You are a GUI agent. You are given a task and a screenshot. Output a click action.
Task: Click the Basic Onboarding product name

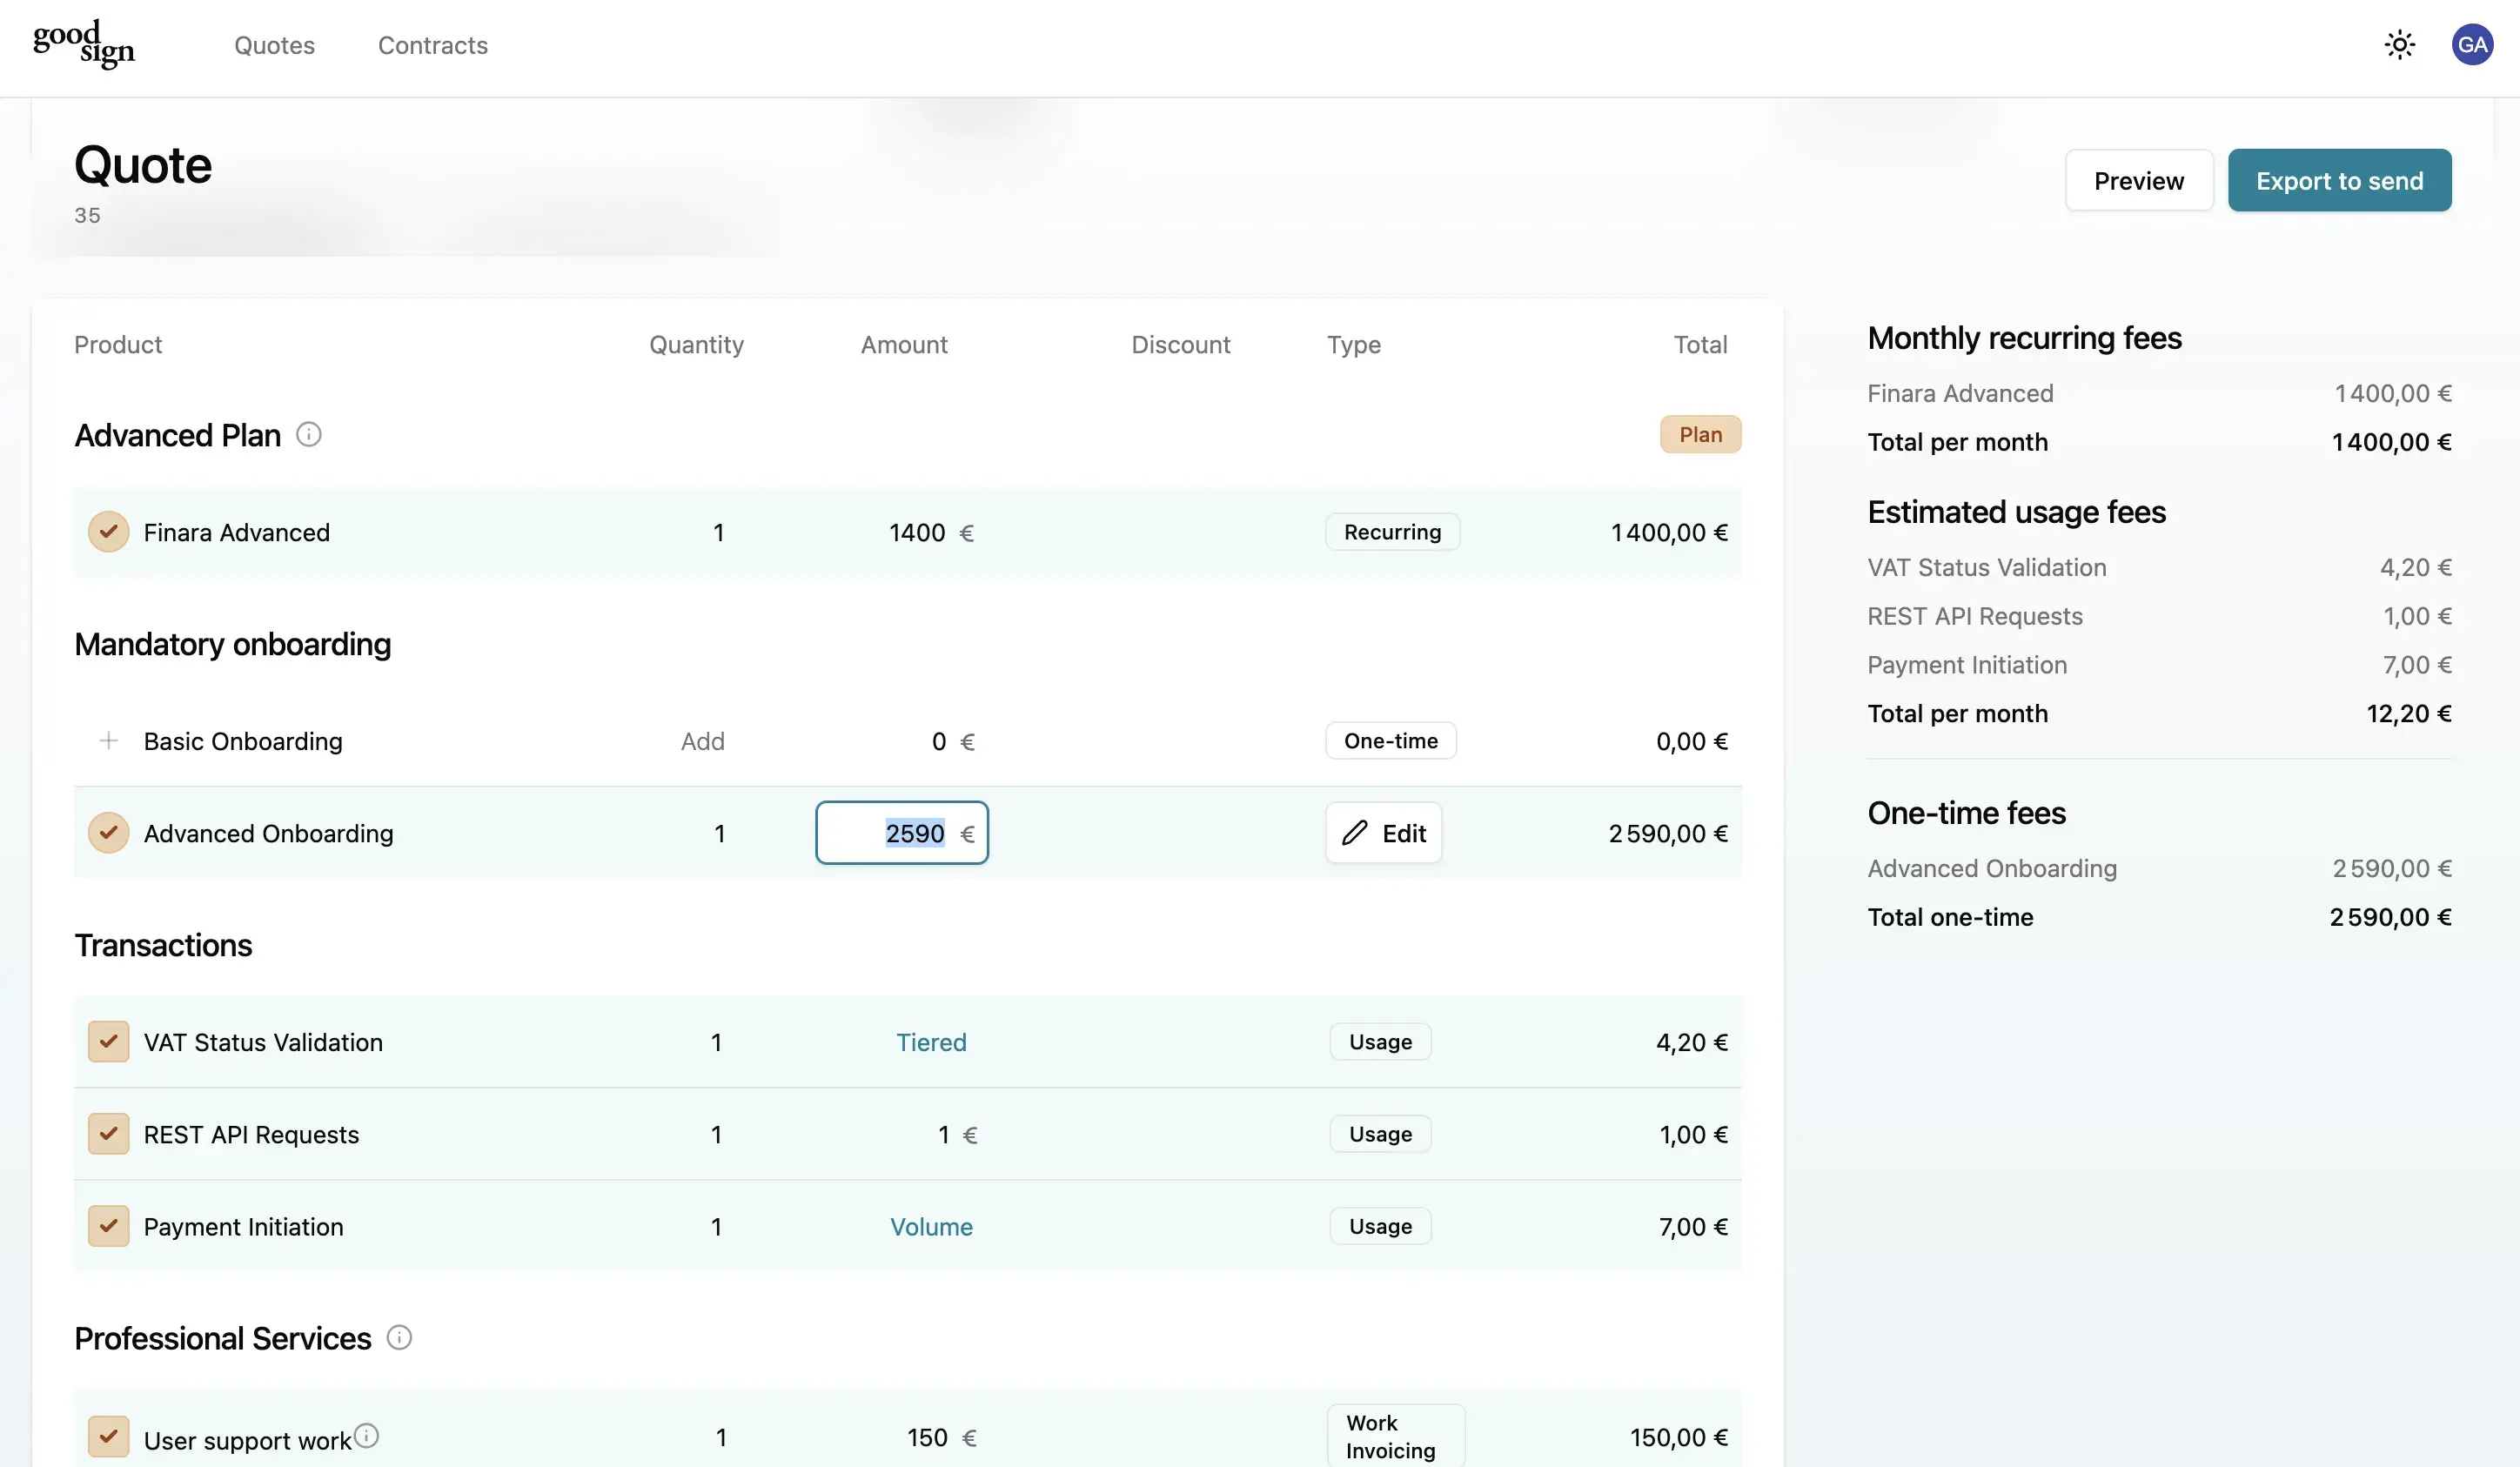[x=243, y=742]
